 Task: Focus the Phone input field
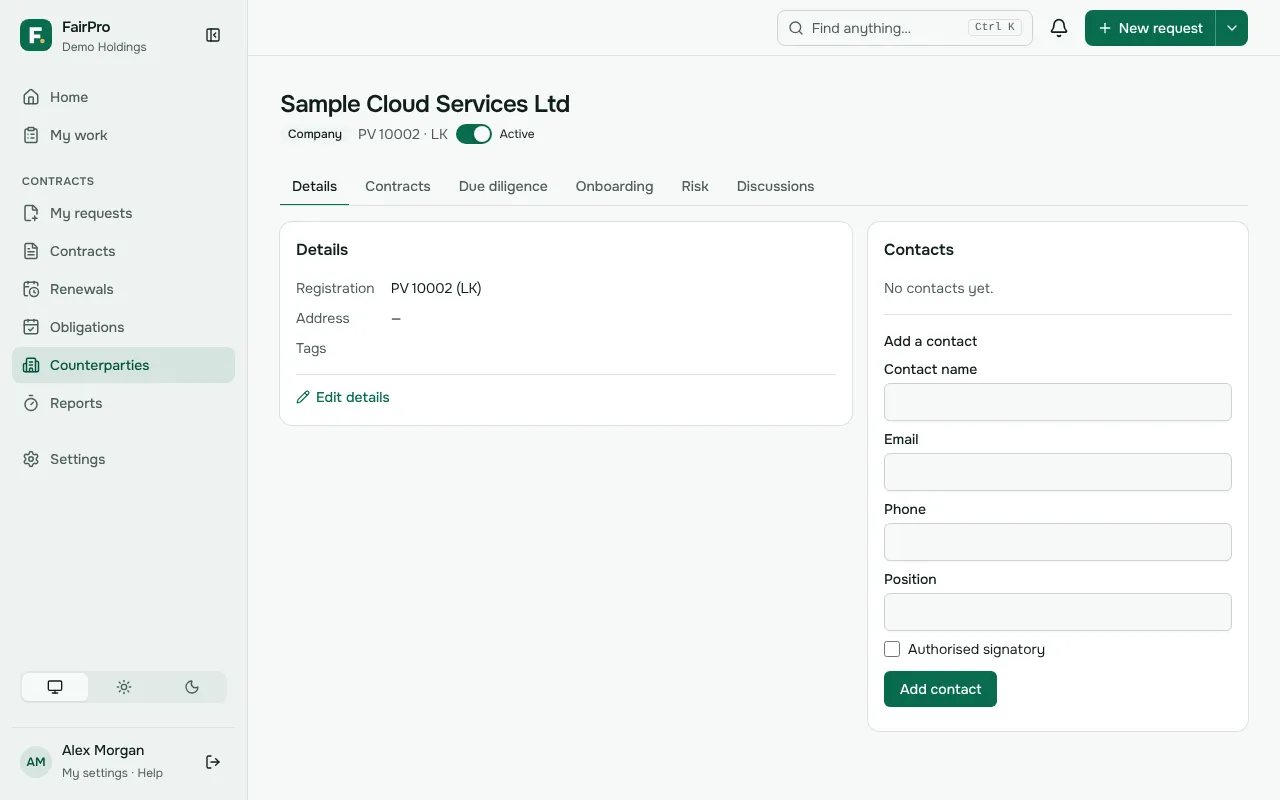(x=1058, y=542)
